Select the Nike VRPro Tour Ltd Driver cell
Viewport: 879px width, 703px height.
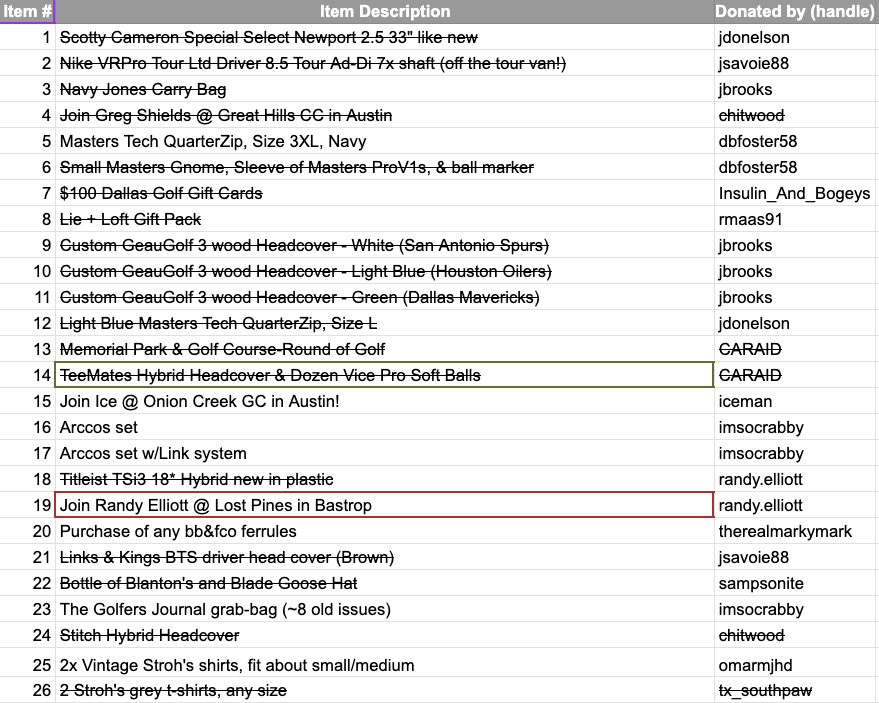click(x=385, y=63)
